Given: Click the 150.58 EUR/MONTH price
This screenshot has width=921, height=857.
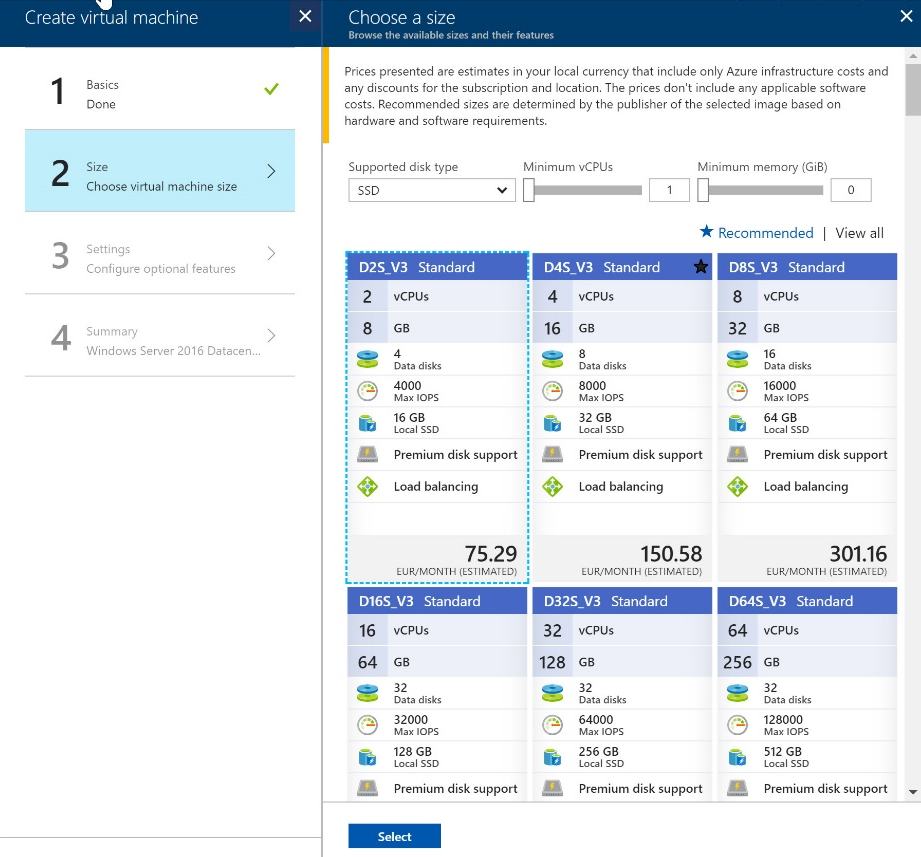Looking at the screenshot, I should click(x=671, y=554).
